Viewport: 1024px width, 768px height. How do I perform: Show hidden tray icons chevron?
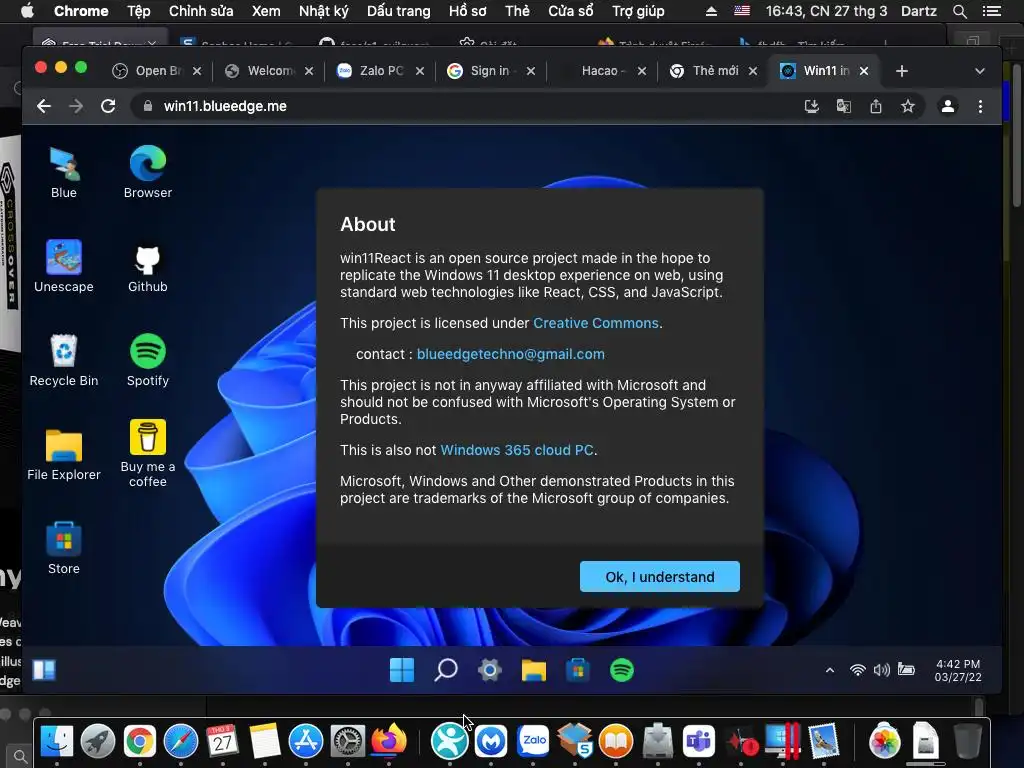[x=830, y=670]
